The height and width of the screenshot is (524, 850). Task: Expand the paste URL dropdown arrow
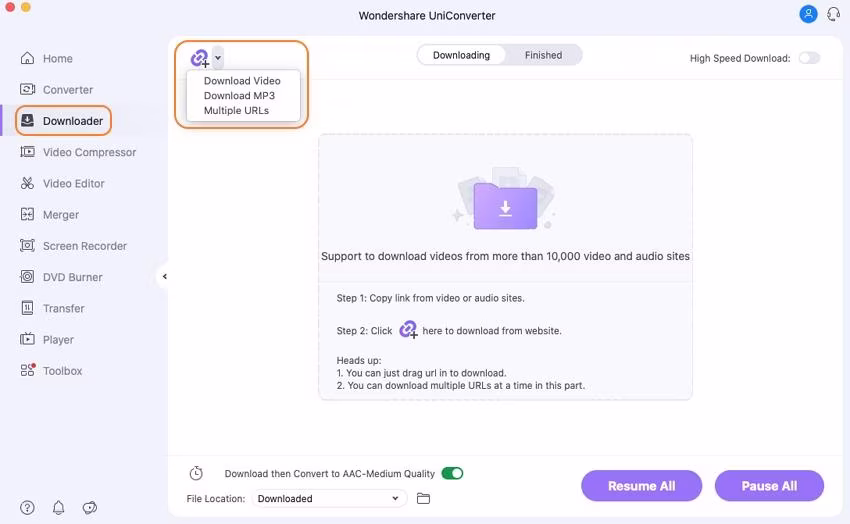pyautogui.click(x=218, y=58)
